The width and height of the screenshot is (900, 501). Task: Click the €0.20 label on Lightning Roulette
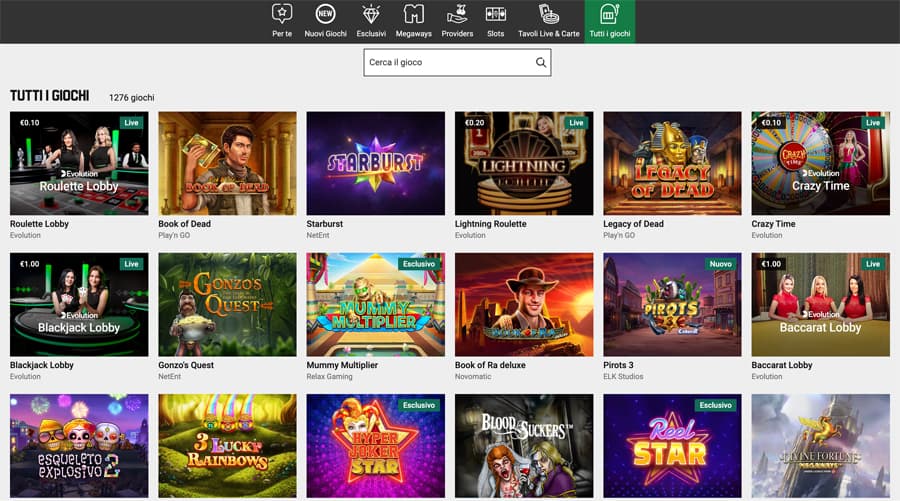[474, 122]
